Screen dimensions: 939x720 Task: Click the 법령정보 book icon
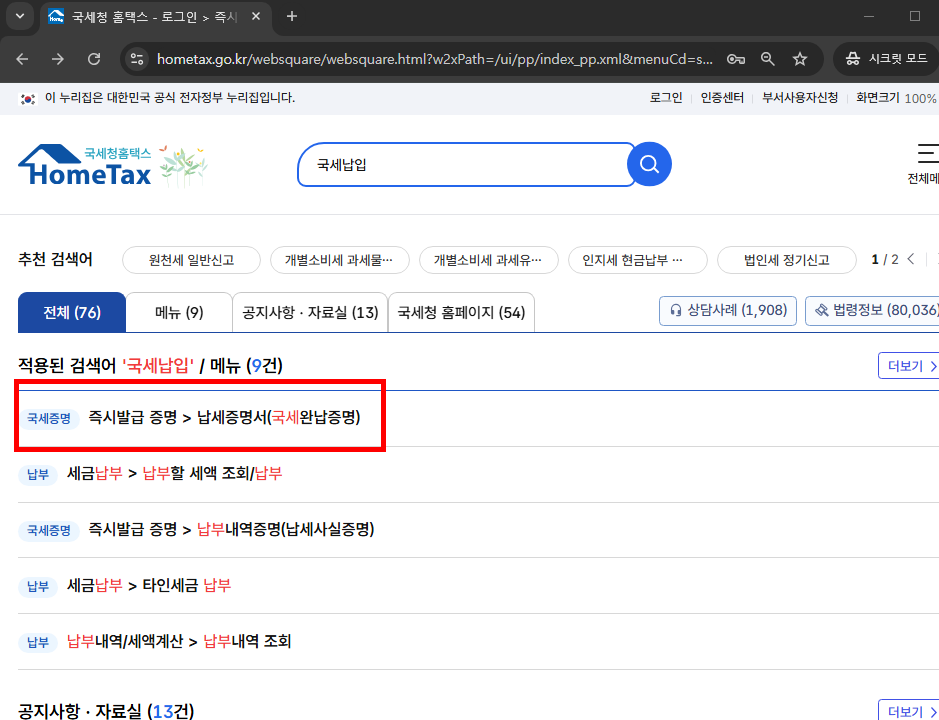823,310
